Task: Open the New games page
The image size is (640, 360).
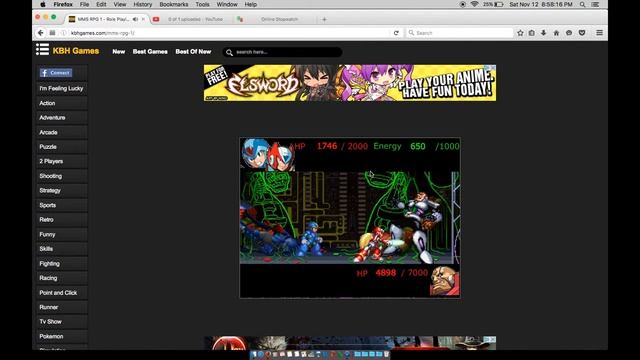Action: [x=119, y=51]
